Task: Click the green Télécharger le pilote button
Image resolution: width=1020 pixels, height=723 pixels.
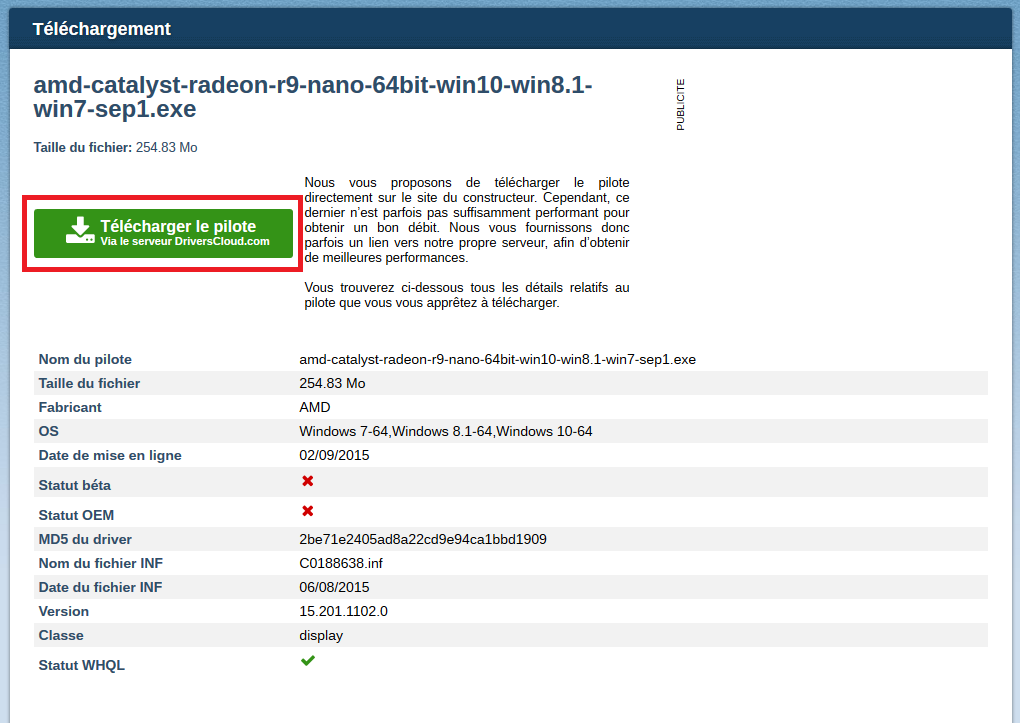Action: pos(164,233)
